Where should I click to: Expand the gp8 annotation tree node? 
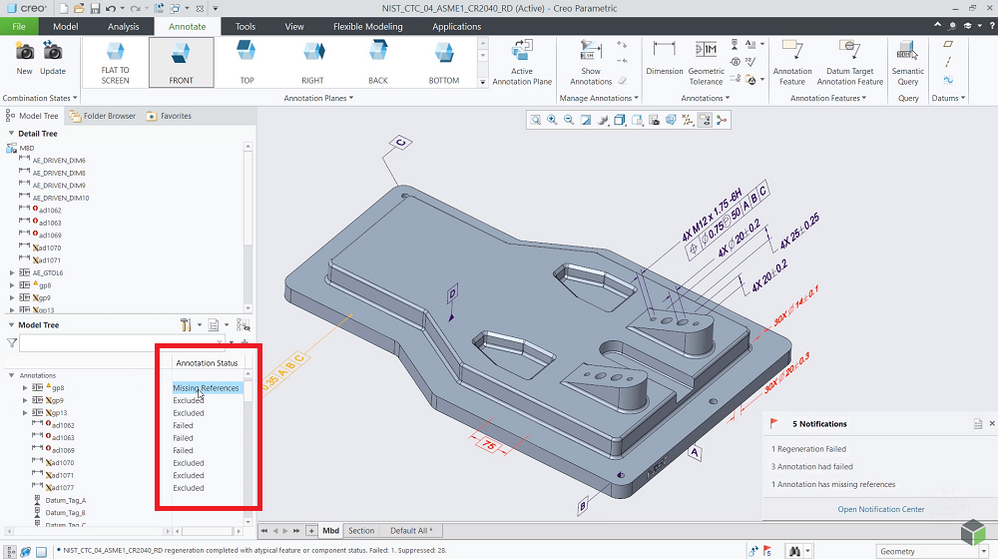(25, 388)
